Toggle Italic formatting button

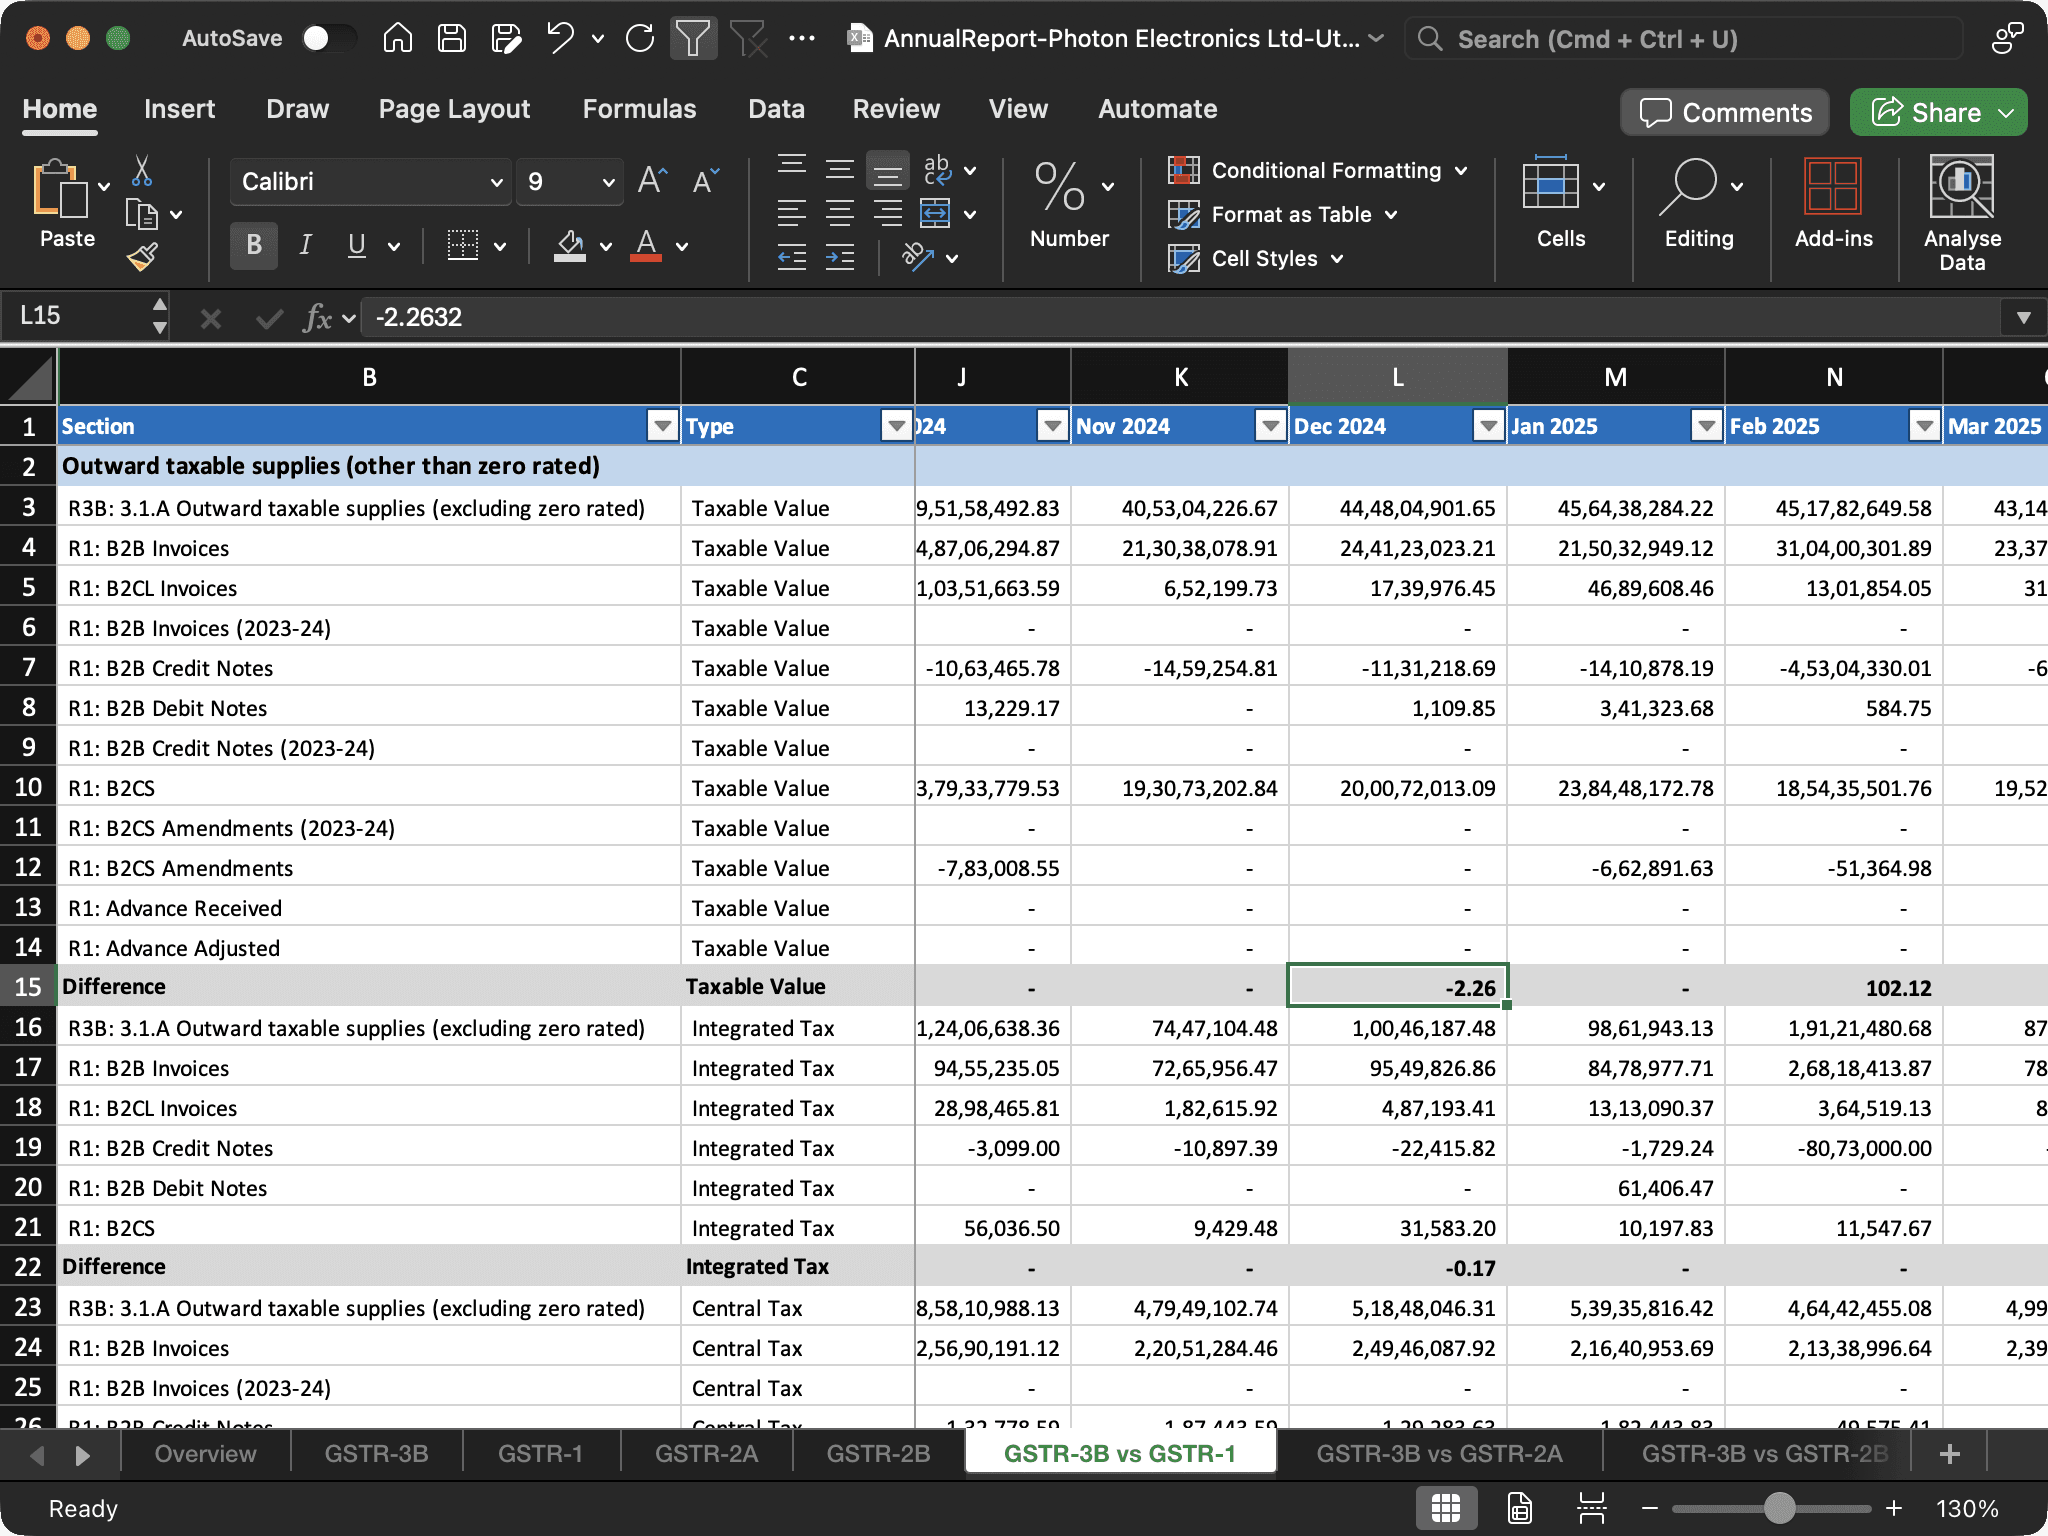pos(306,245)
